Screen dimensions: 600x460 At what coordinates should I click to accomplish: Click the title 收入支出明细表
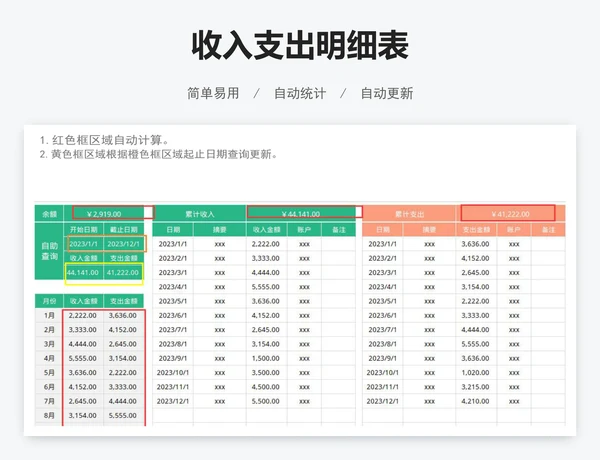click(300, 46)
